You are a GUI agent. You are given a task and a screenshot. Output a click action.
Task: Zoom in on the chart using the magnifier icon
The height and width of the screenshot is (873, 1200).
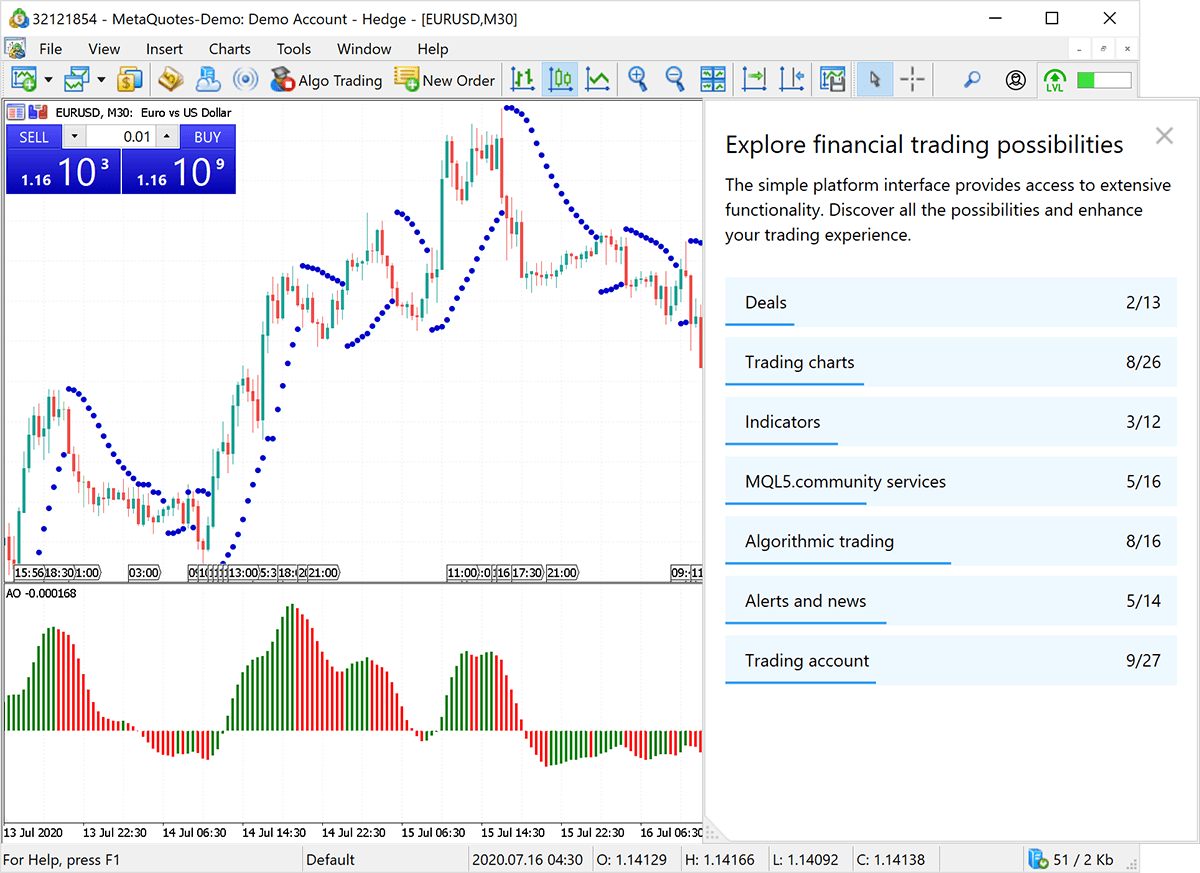(x=637, y=79)
